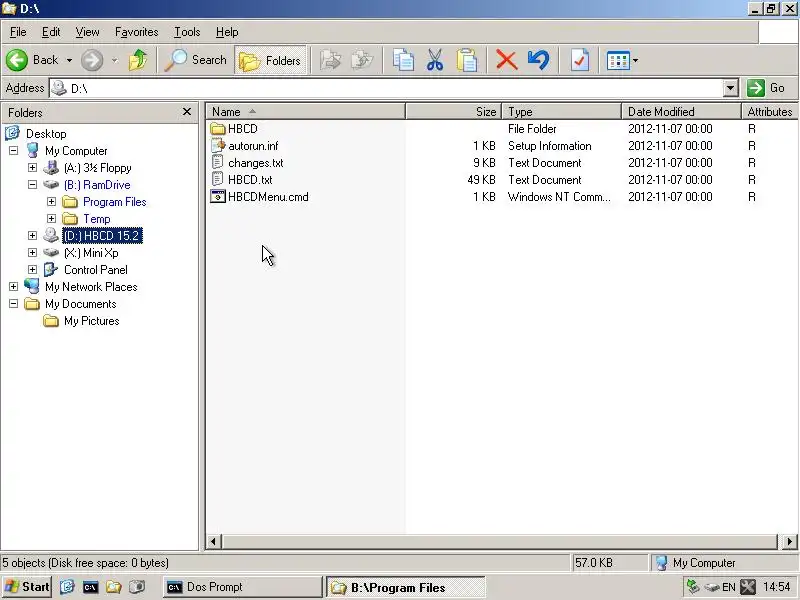The width and height of the screenshot is (800, 600).
Task: Switch to the Dos Prompt taskbar button
Action: coord(243,587)
